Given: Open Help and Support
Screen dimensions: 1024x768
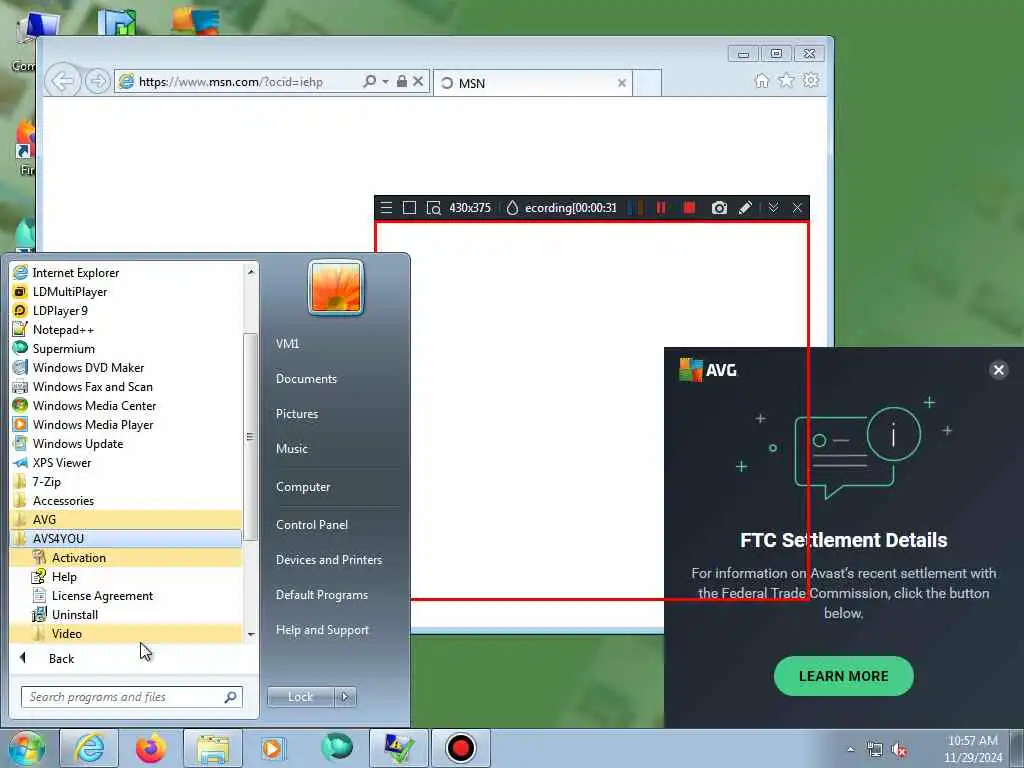Looking at the screenshot, I should 323,630.
